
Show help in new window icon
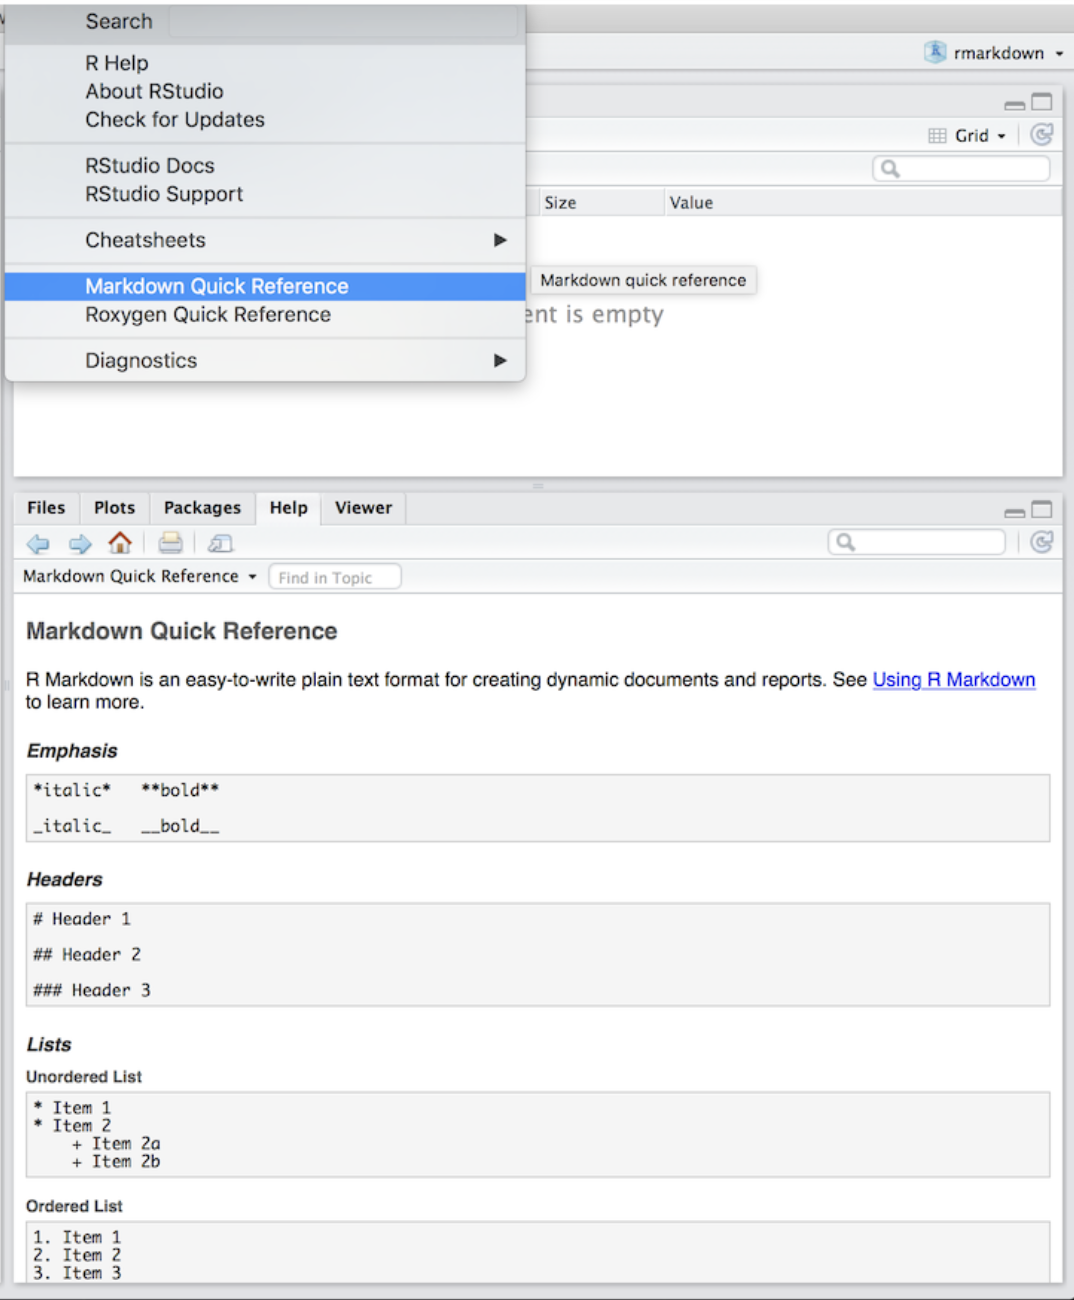pos(220,543)
